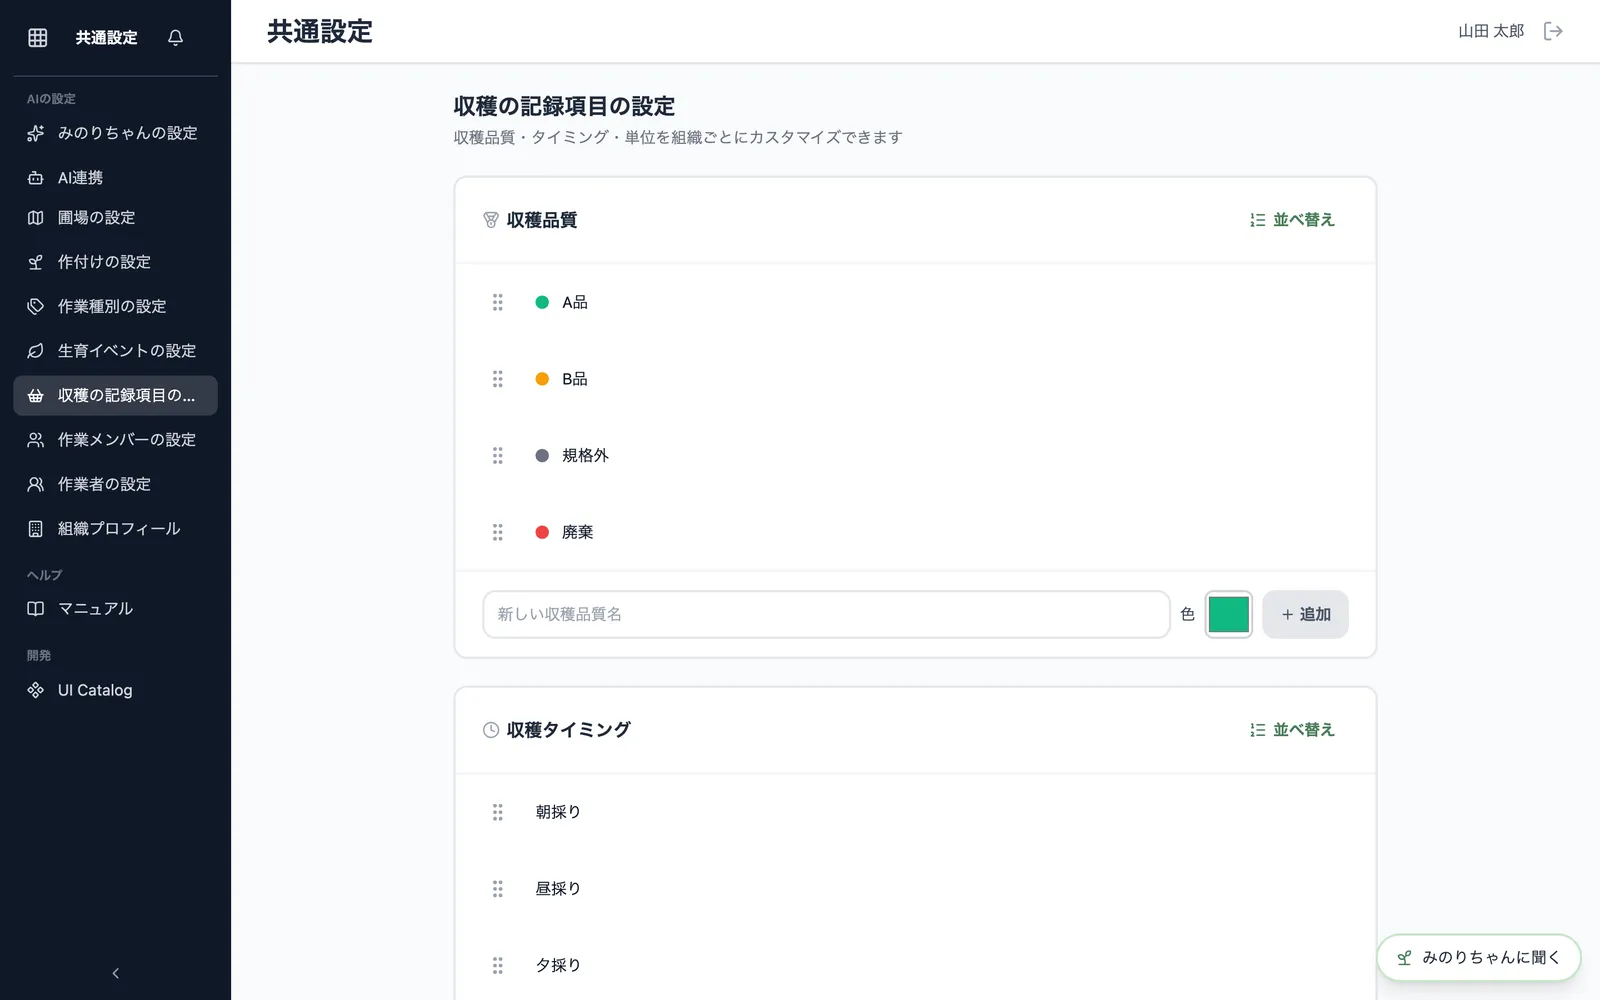This screenshot has height=1000, width=1600.
Task: Open the green color picker swatch
Action: pos(1228,614)
